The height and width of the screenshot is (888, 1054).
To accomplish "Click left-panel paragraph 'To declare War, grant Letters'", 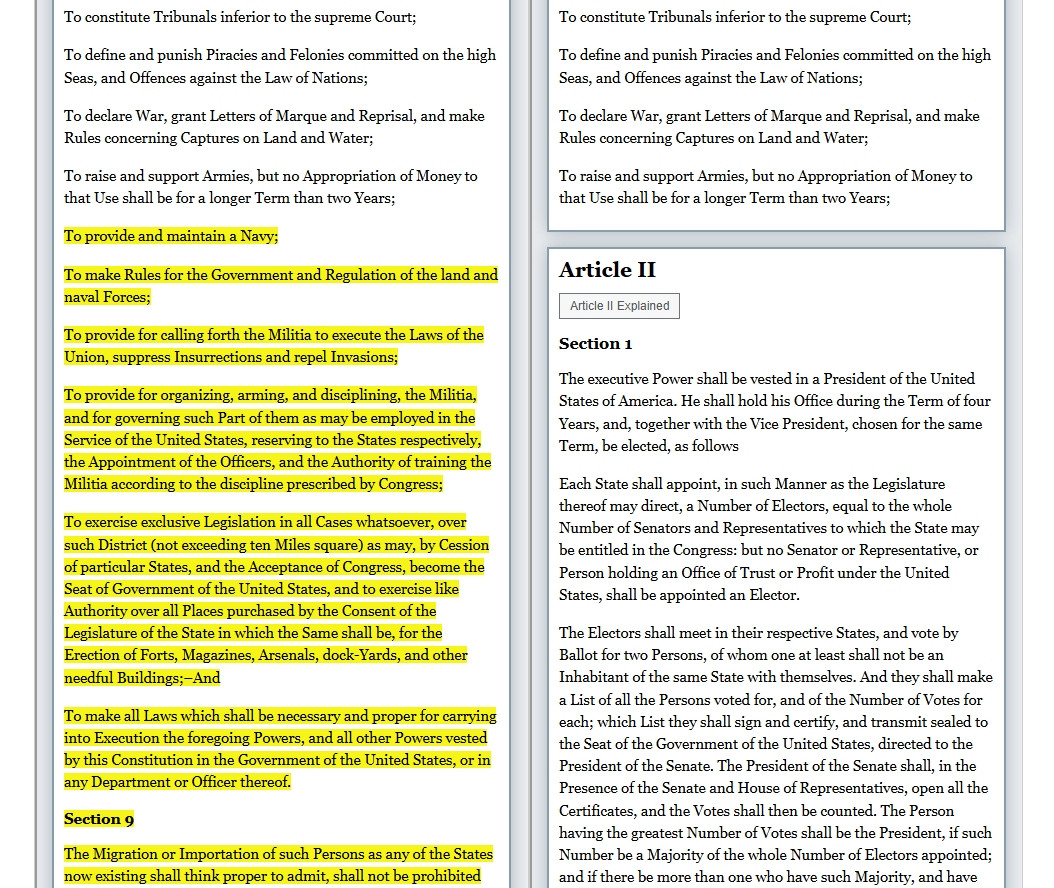I will [274, 126].
